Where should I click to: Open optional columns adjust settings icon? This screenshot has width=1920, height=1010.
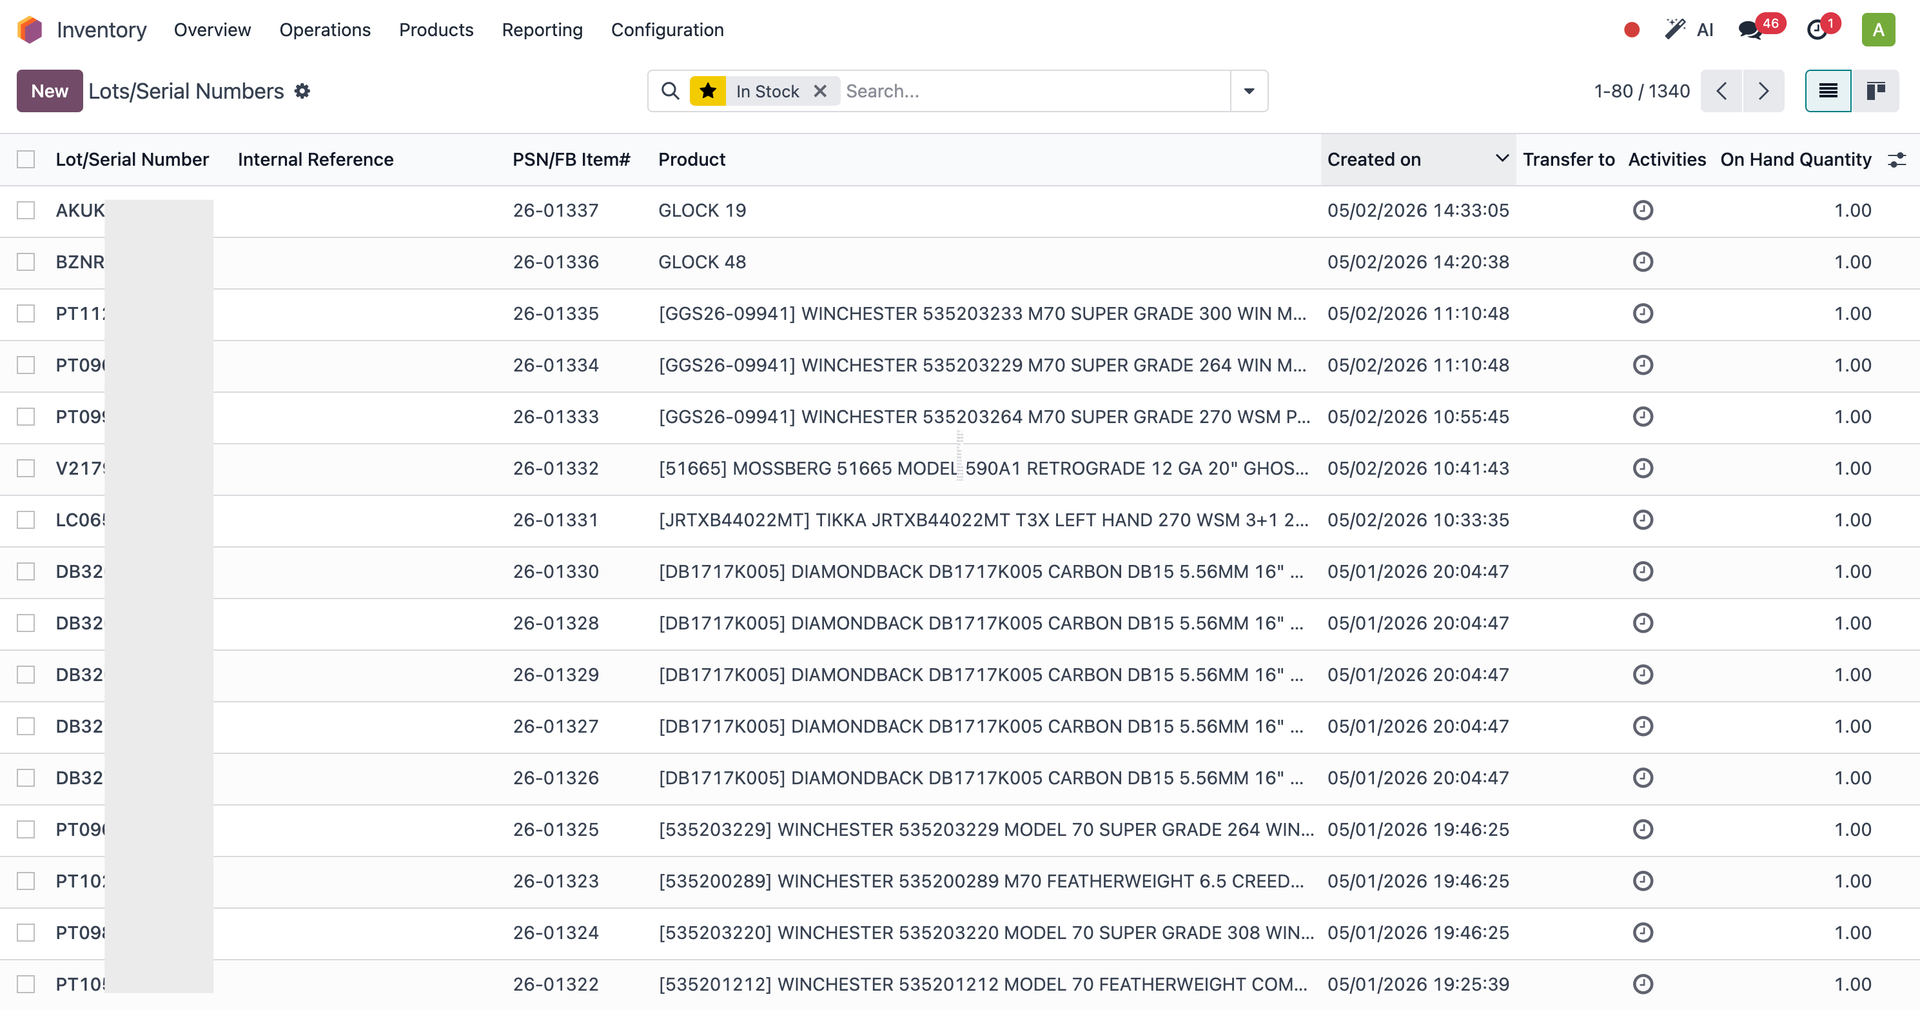[1897, 160]
